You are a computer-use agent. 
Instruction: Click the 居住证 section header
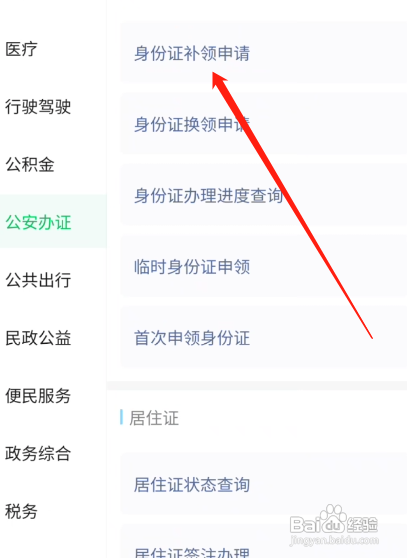[154, 417]
